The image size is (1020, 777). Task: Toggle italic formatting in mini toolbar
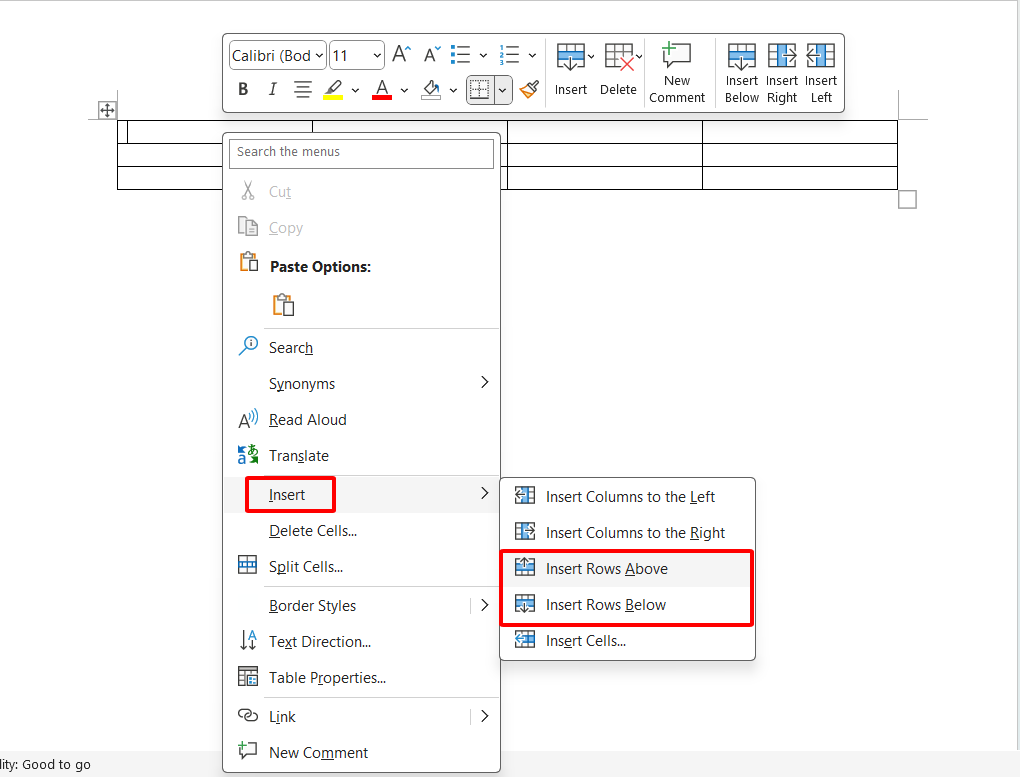(x=272, y=90)
